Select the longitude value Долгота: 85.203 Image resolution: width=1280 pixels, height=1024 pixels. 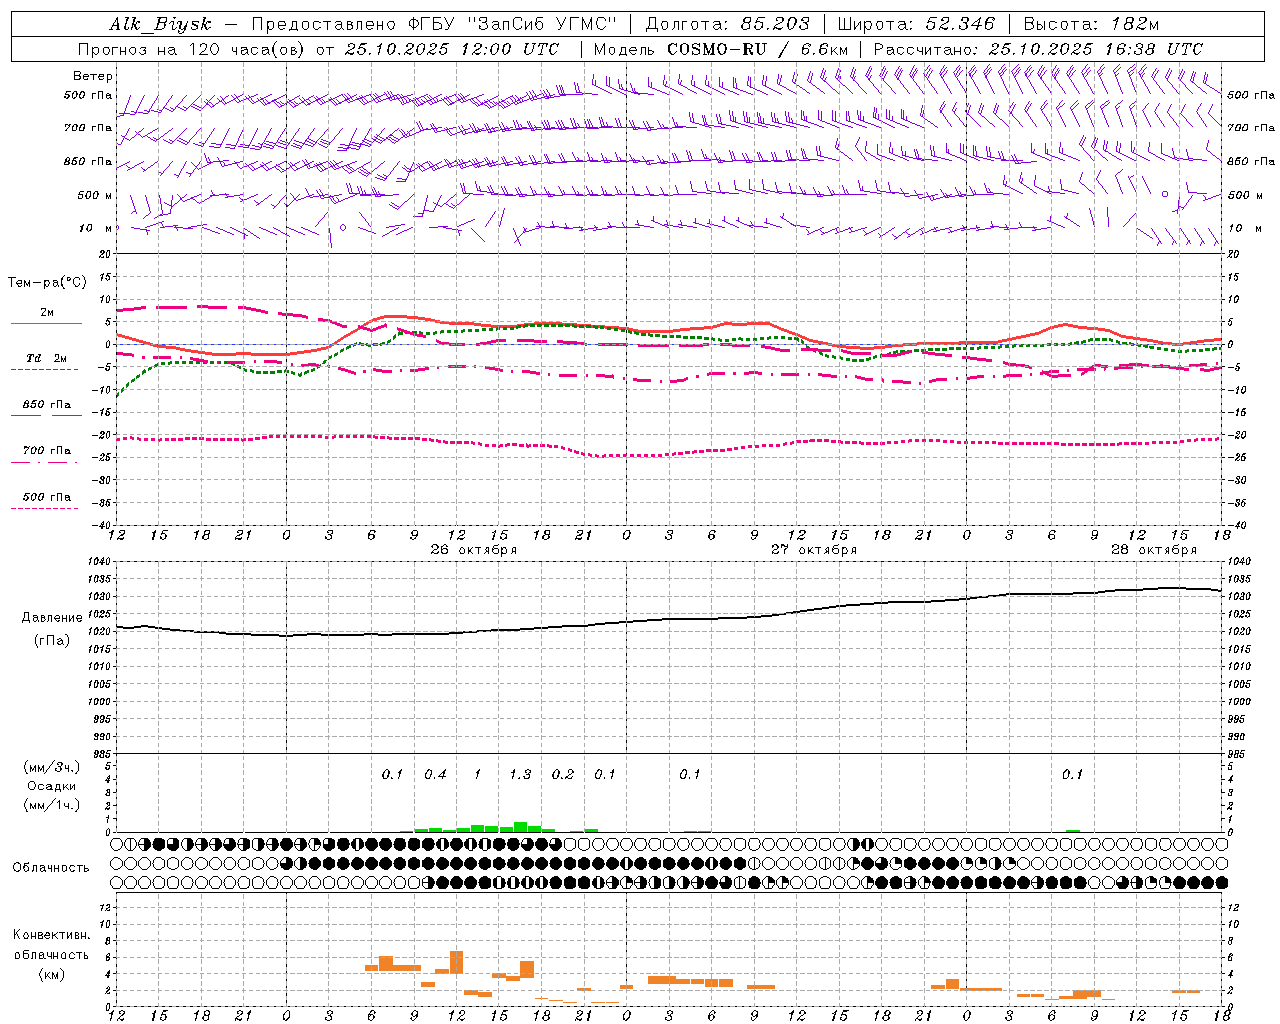pos(727,25)
